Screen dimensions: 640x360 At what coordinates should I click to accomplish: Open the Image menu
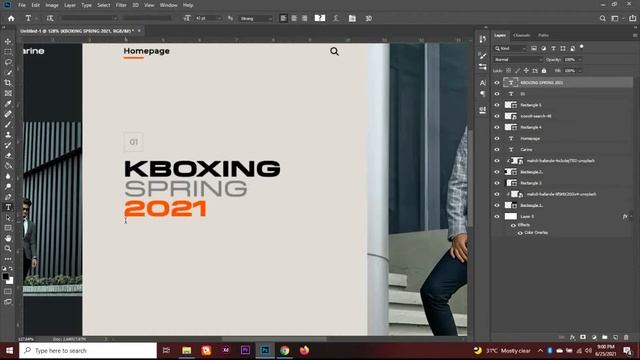click(x=52, y=5)
